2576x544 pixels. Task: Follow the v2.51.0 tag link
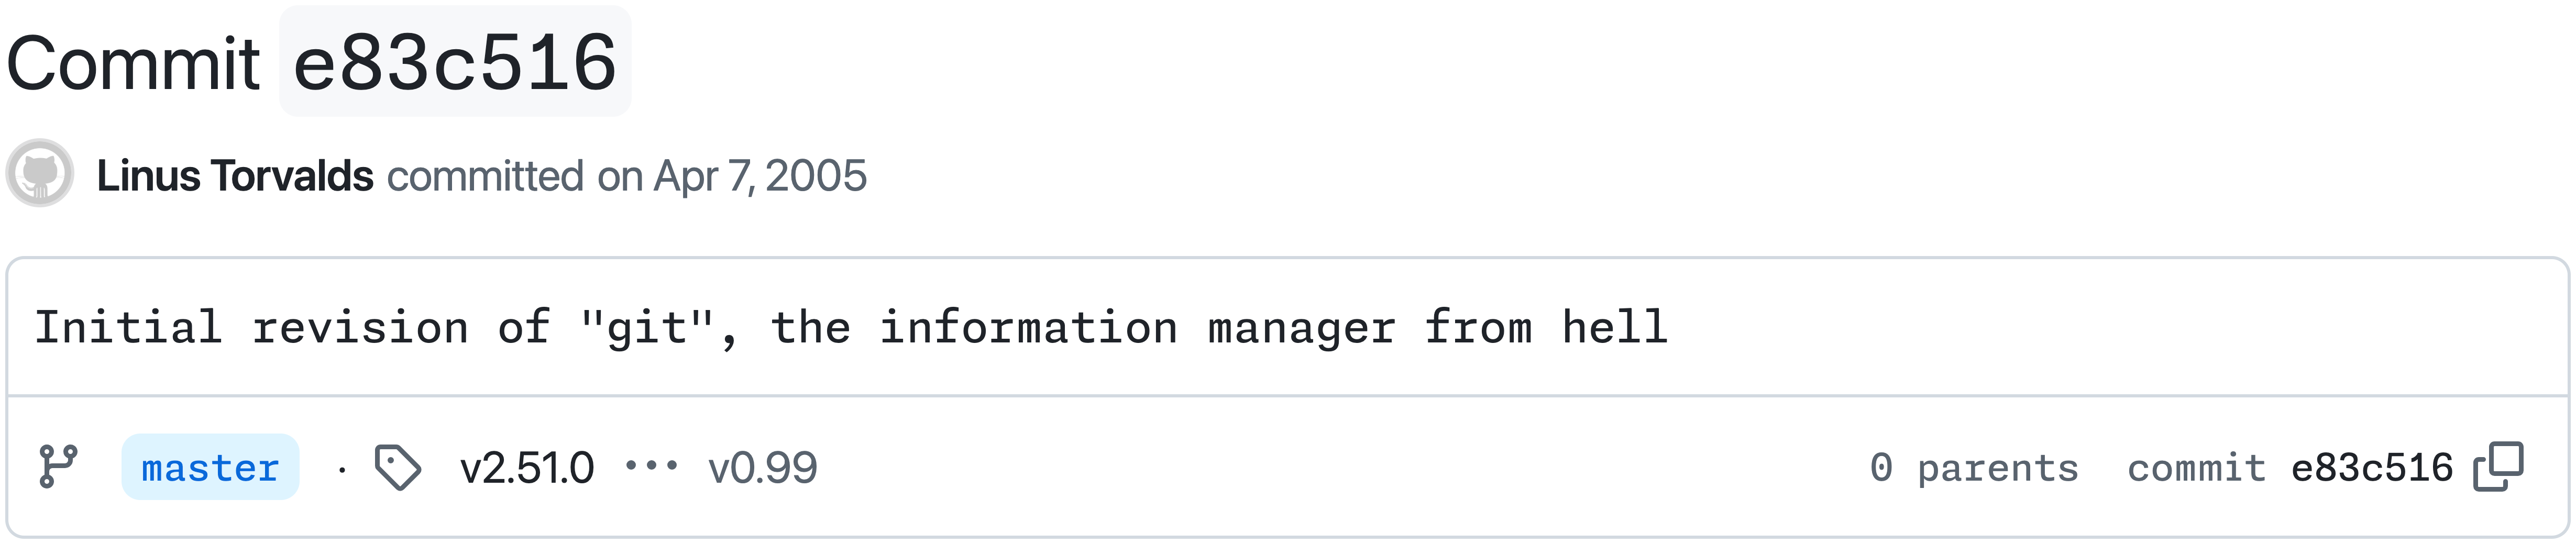(528, 467)
